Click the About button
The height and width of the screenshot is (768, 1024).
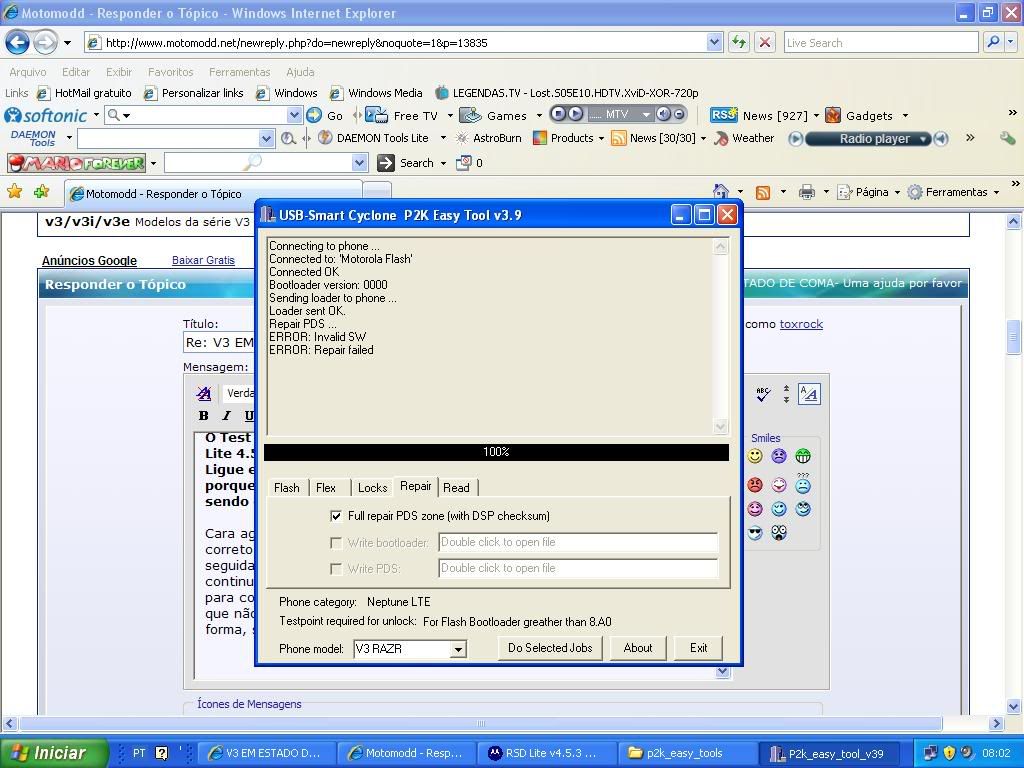click(637, 648)
